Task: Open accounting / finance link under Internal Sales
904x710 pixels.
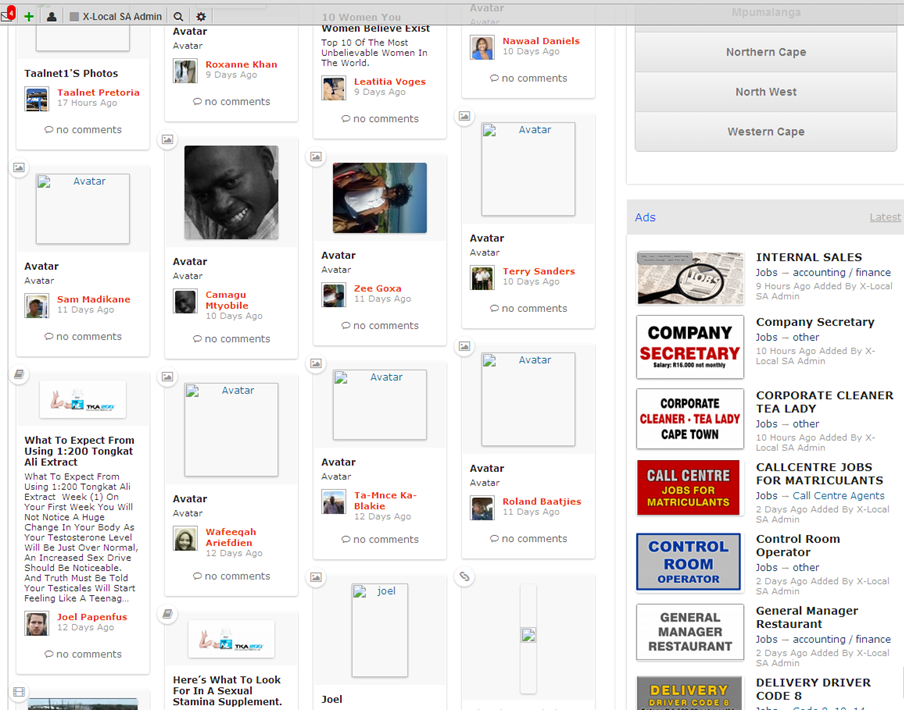Action: [842, 273]
